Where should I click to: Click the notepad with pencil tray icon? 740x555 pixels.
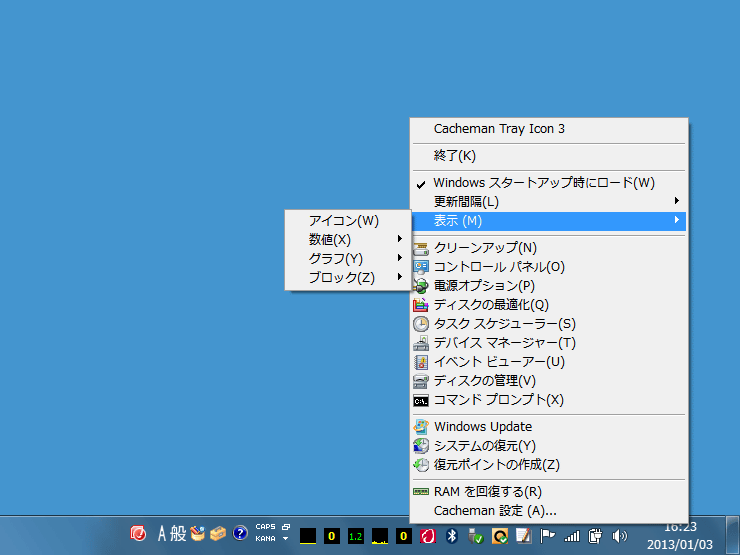coord(523,536)
